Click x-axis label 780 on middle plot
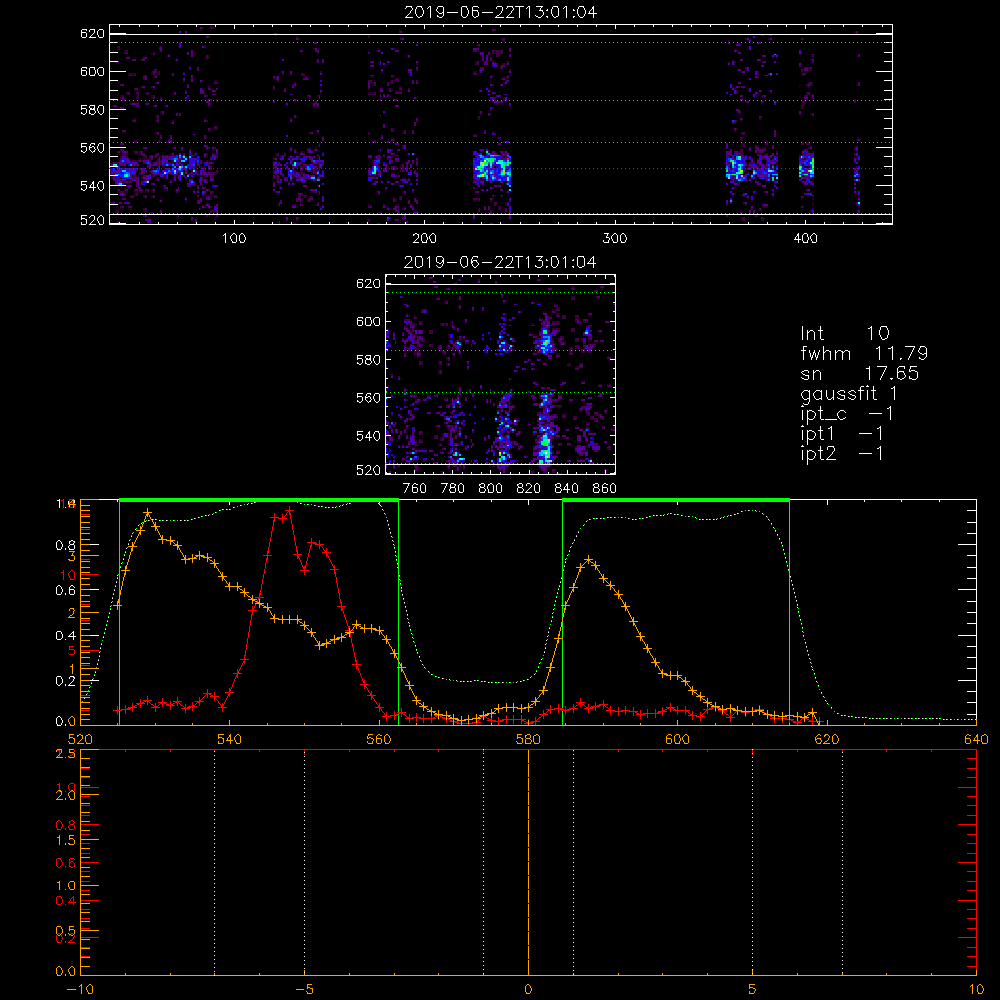The width and height of the screenshot is (1000, 1000). click(453, 488)
